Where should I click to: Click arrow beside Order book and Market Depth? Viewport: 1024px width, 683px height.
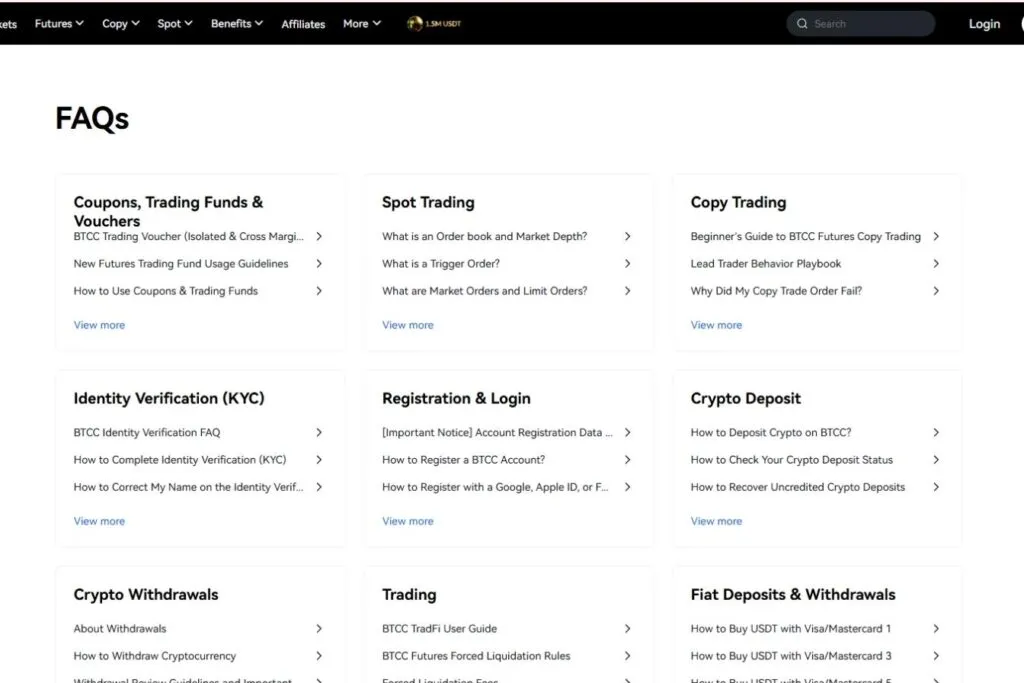(x=628, y=236)
